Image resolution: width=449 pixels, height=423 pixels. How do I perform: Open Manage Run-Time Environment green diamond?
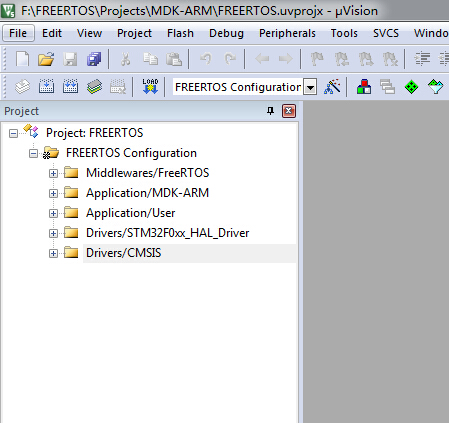pyautogui.click(x=411, y=87)
